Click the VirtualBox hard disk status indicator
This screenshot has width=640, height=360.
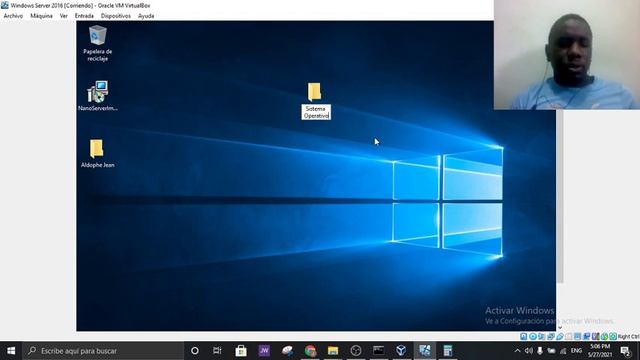[524, 337]
